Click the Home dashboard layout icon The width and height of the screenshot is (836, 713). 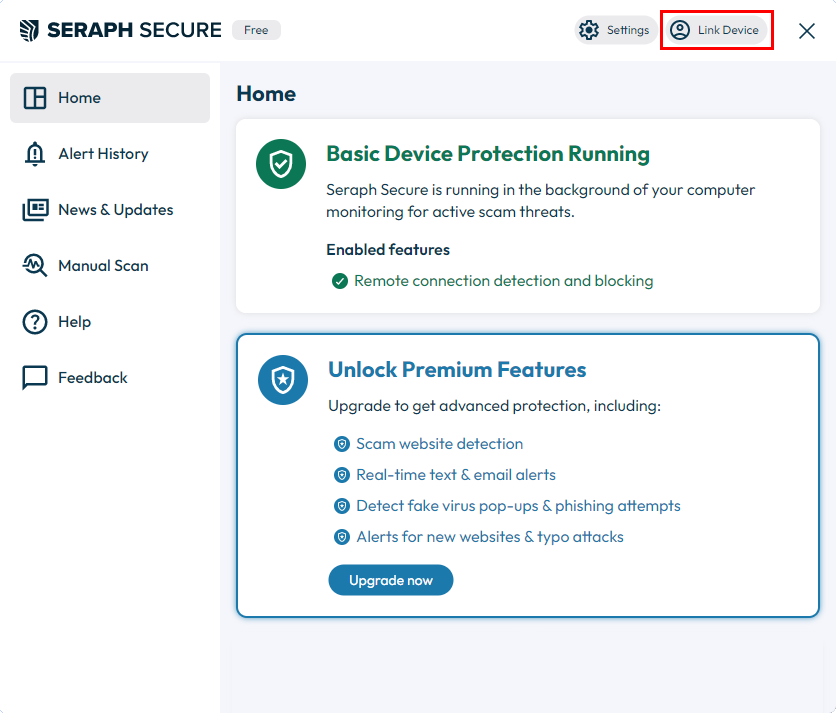35,98
